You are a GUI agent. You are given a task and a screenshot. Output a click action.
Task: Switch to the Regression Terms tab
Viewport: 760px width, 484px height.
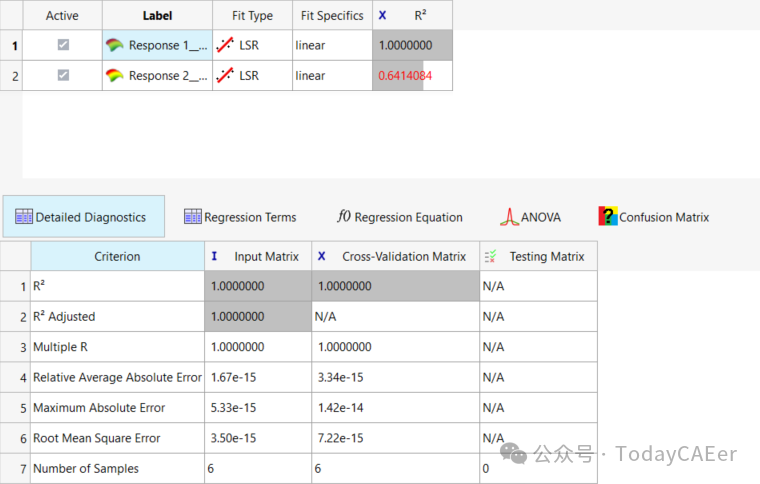point(240,217)
